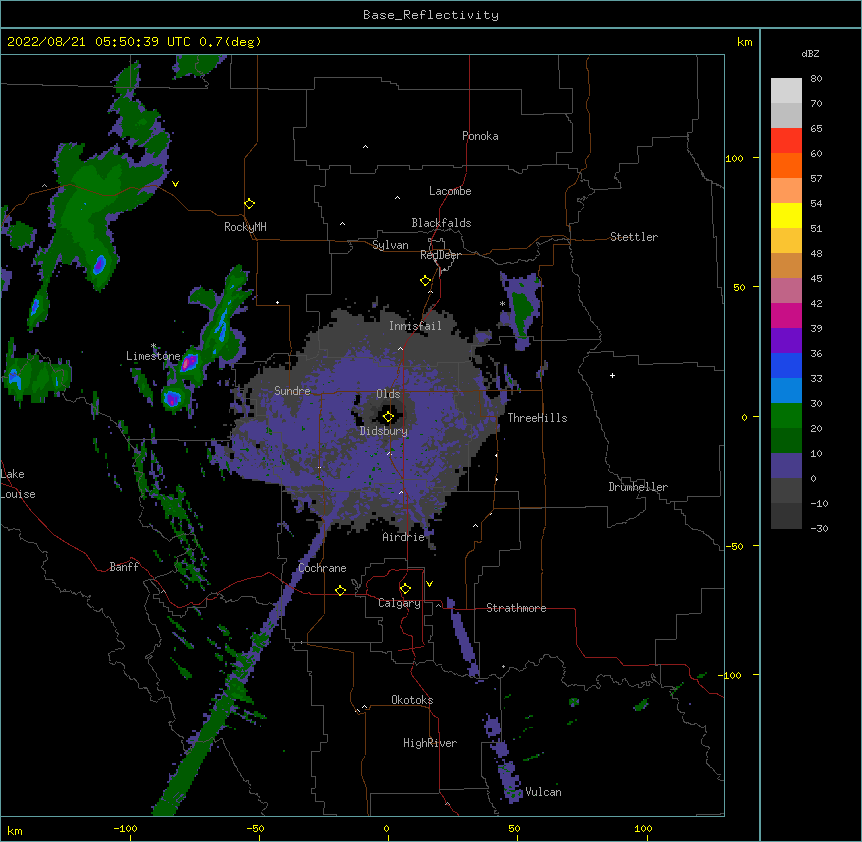Select the indigo 10-0 dBZ legend band
The height and width of the screenshot is (842, 862).
point(786,466)
